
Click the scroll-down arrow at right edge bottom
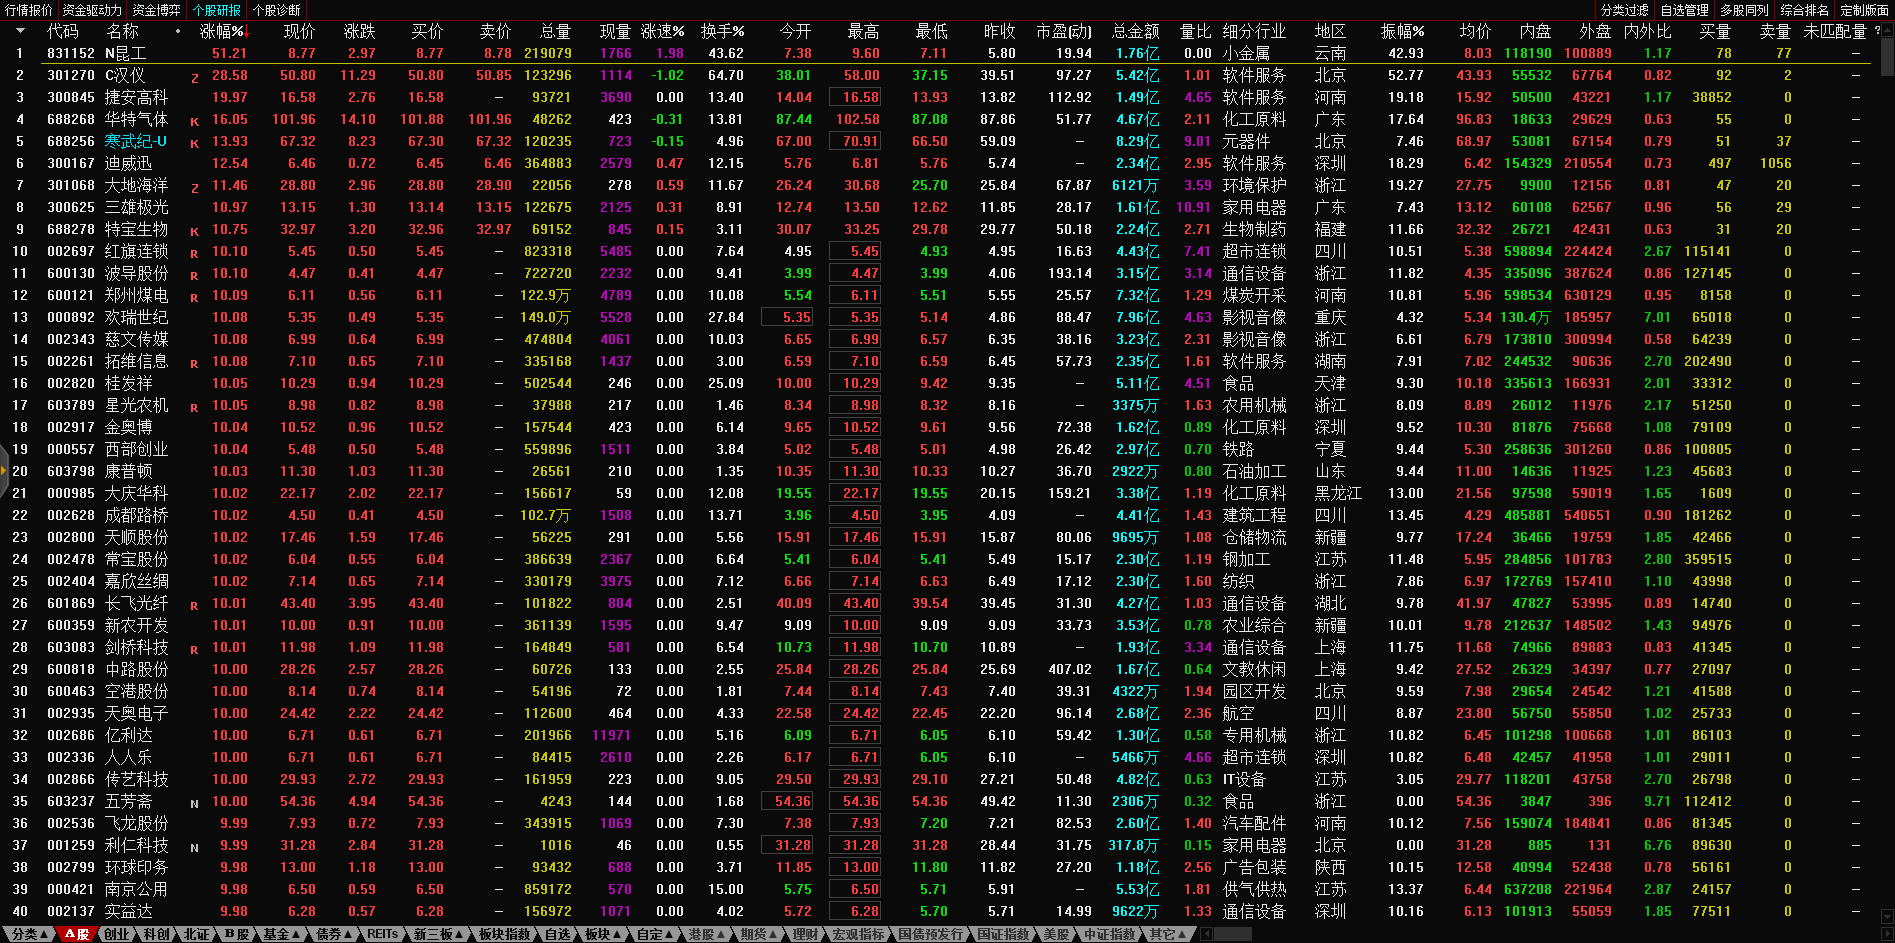(x=1886, y=916)
